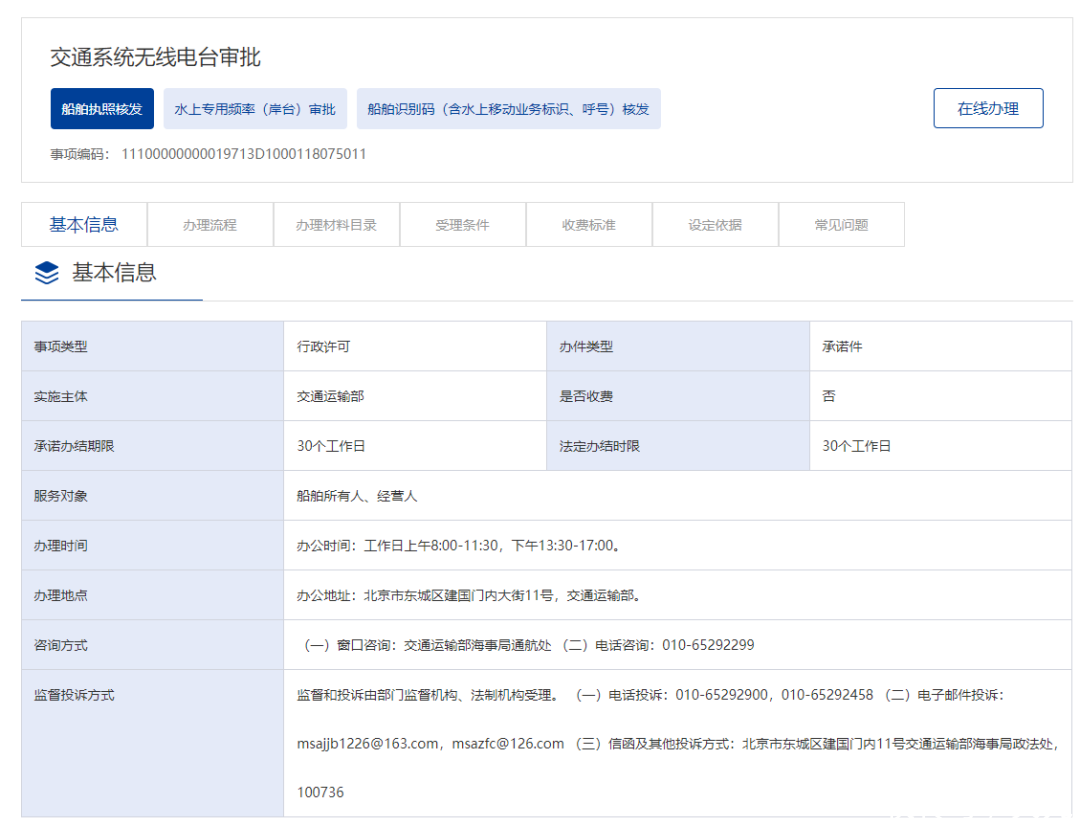View the 受理条件 tab

tap(462, 224)
